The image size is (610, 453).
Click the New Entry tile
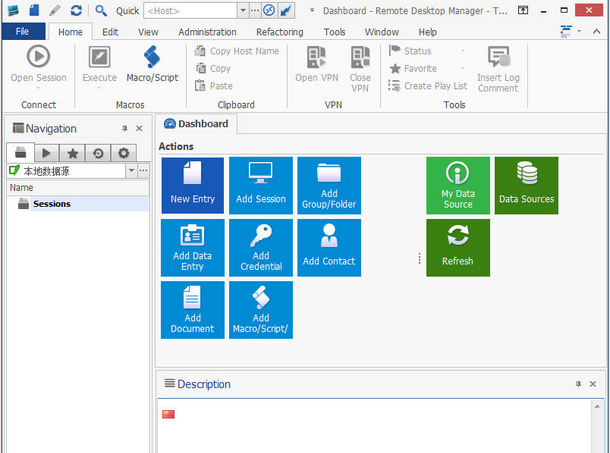point(193,185)
